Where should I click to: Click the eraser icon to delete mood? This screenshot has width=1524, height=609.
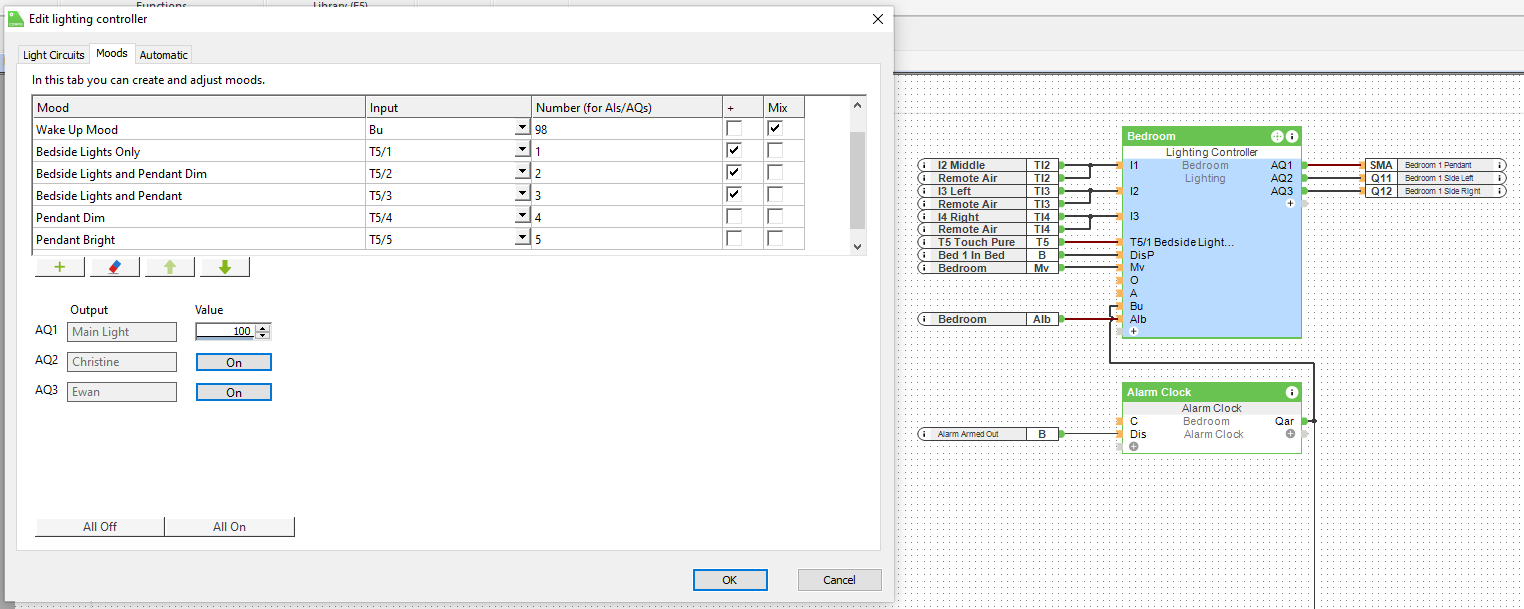click(x=115, y=267)
